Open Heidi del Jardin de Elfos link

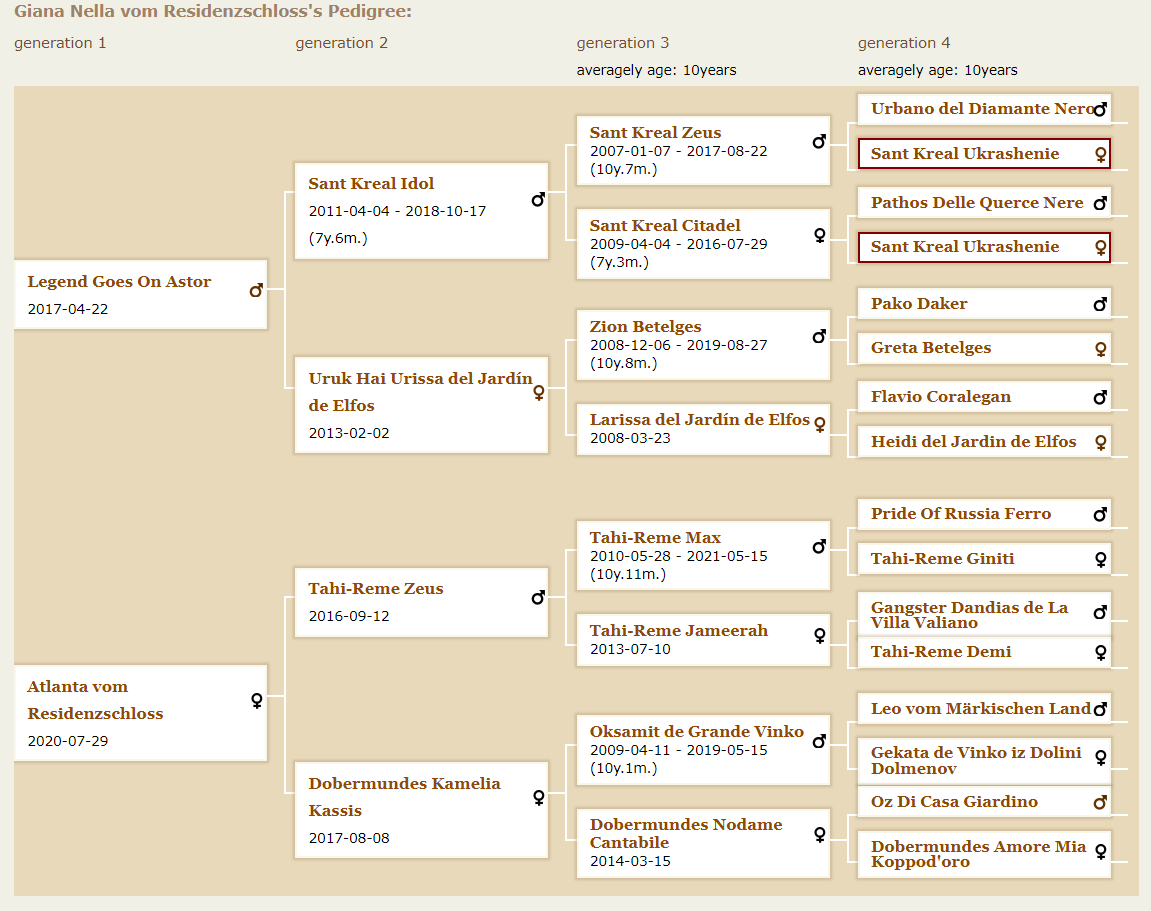click(973, 442)
